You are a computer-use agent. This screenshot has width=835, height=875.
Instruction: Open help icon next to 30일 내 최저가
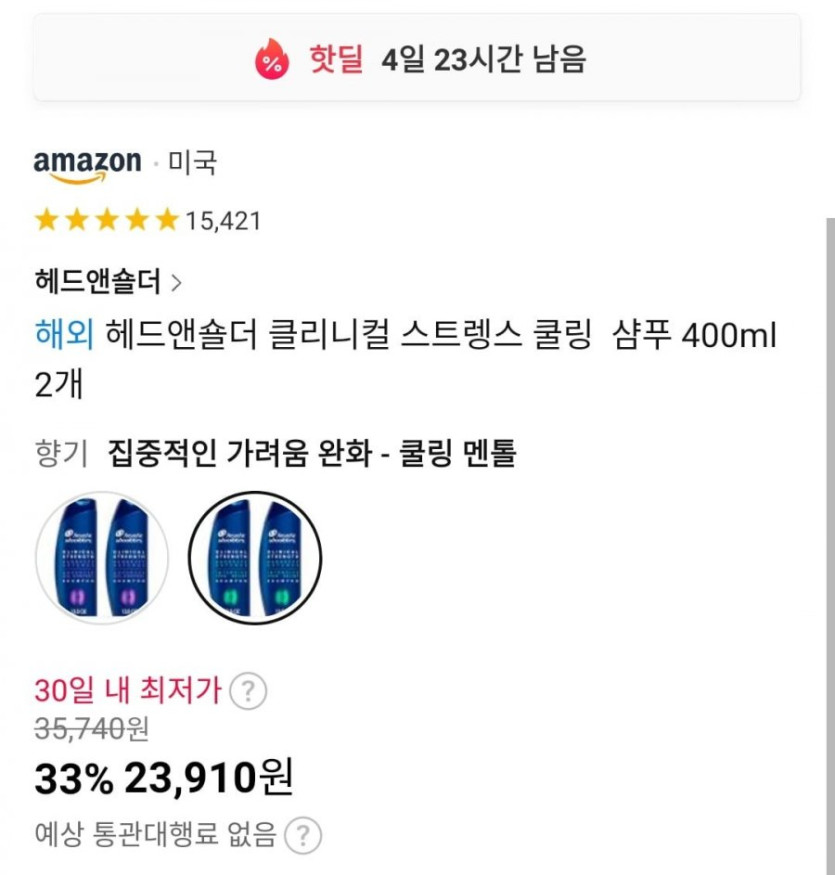coord(248,691)
